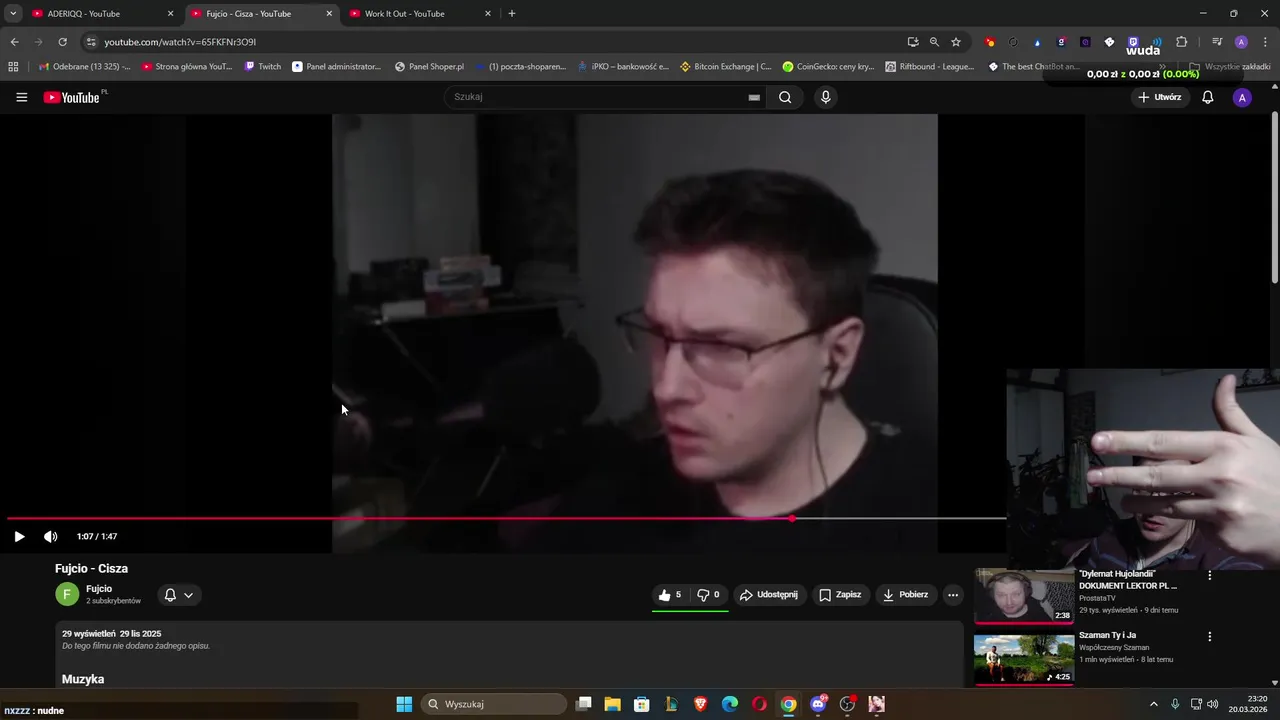Open the YouTube hamburger guide menu
Screen dimensions: 1280x720
[21, 97]
